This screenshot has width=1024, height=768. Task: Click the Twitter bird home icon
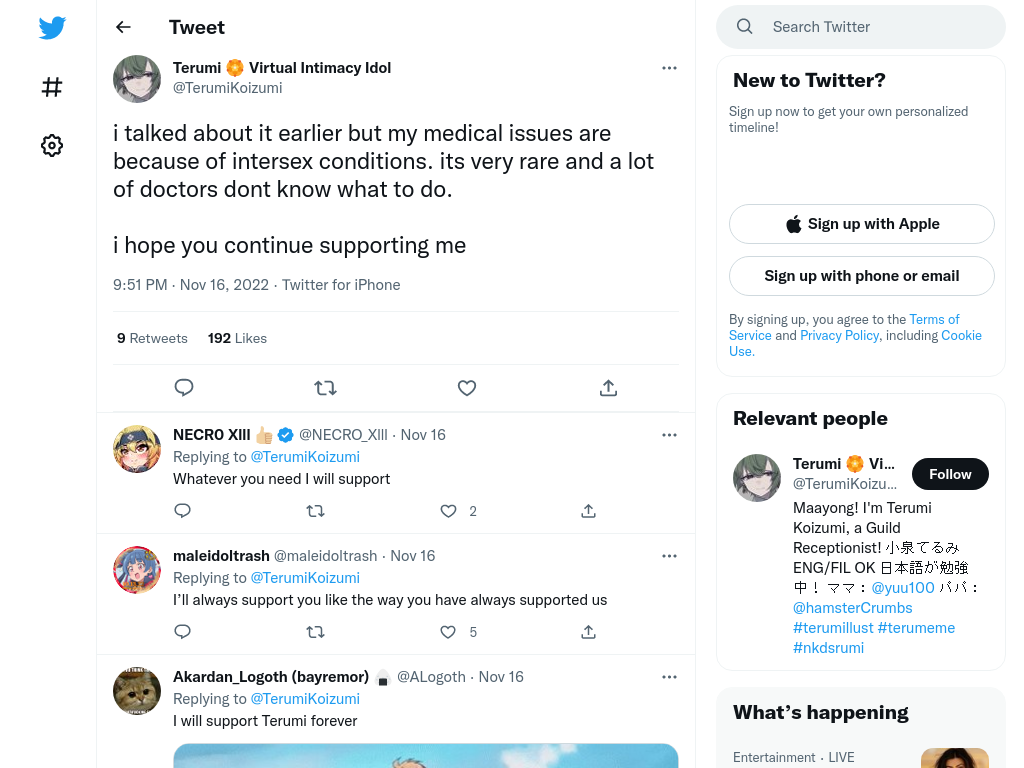pos(52,27)
